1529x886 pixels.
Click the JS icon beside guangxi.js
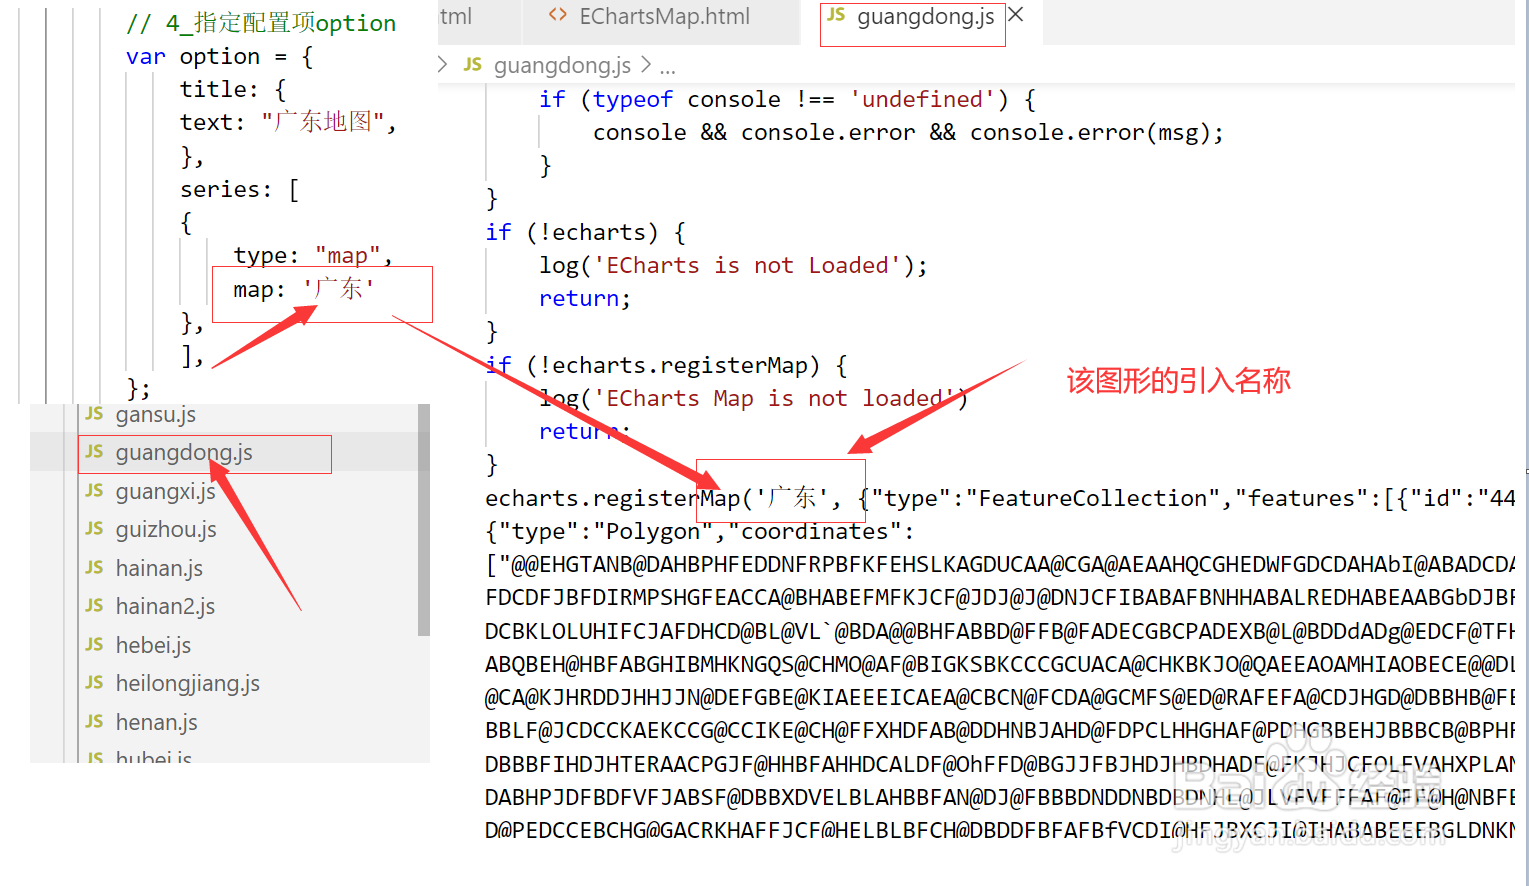(94, 490)
